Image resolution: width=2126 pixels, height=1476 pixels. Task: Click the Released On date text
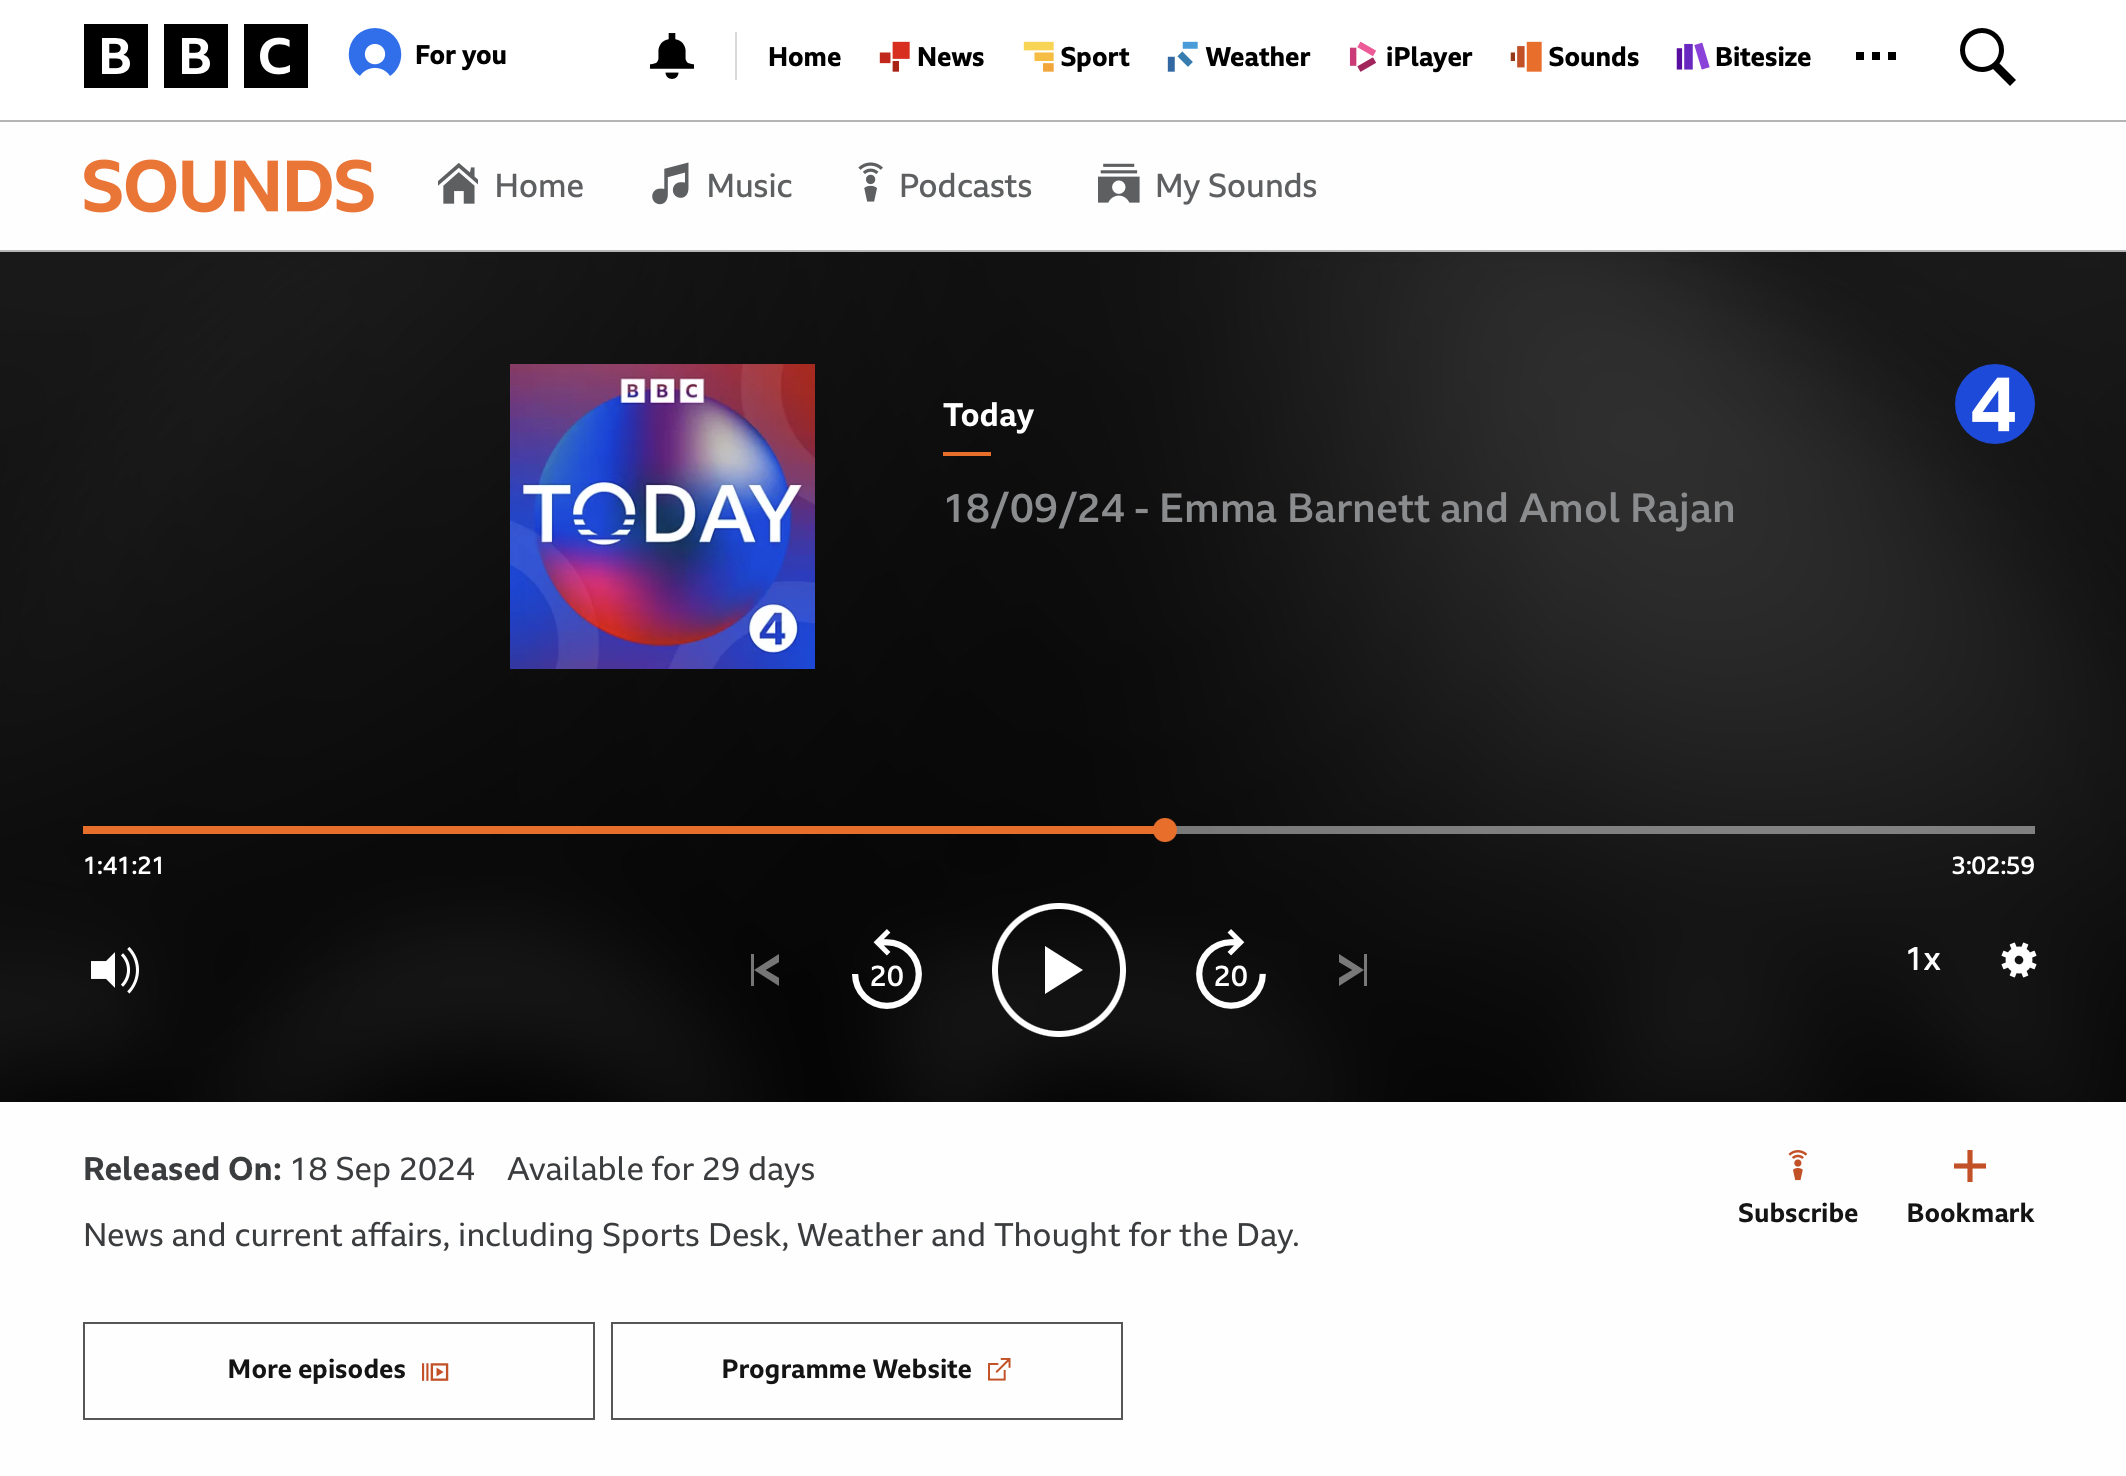pyautogui.click(x=279, y=1169)
